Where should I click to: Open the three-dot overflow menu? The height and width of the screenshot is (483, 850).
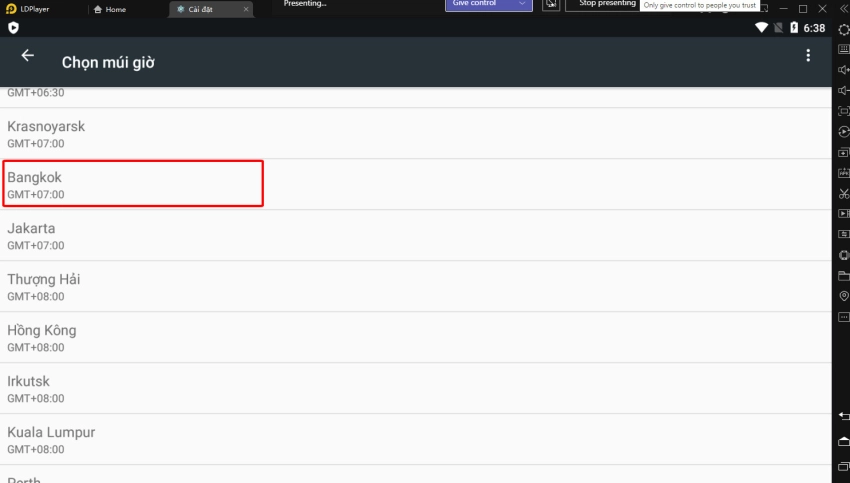(x=808, y=57)
